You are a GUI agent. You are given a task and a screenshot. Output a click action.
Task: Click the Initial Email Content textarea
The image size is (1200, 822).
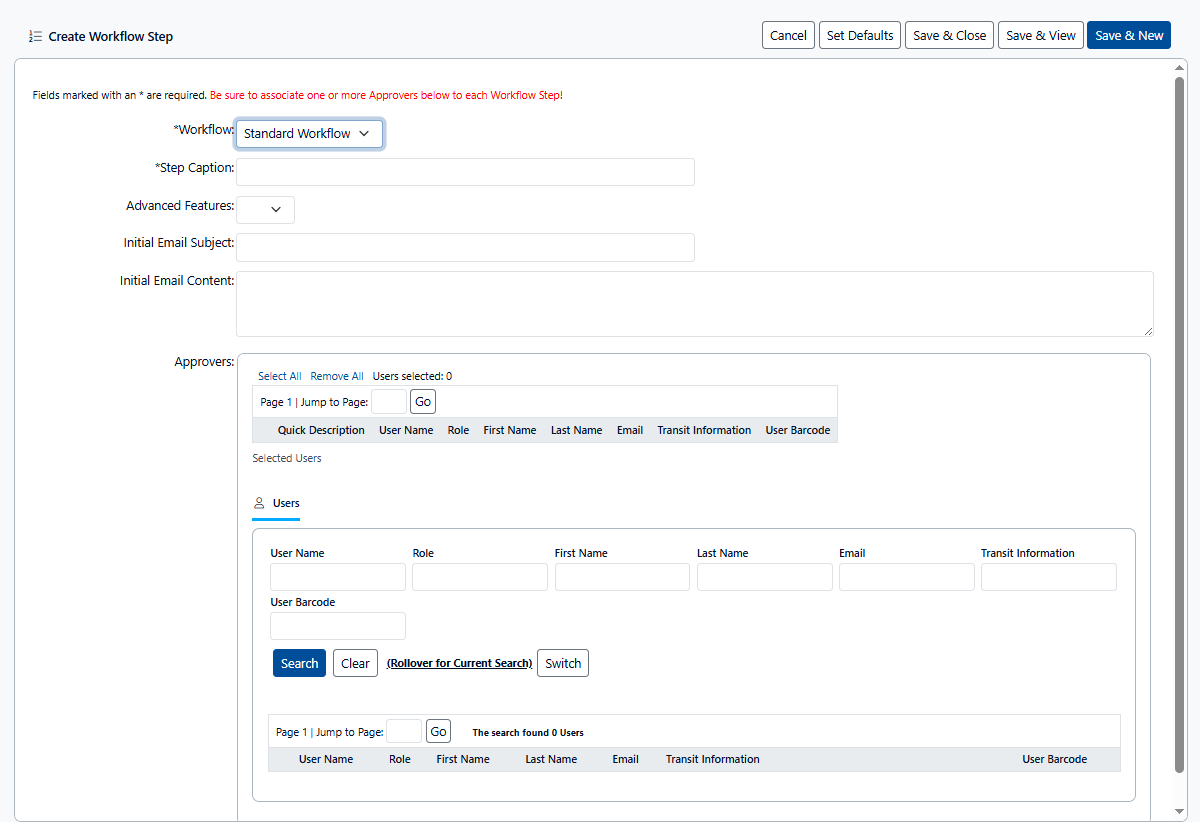tap(694, 304)
